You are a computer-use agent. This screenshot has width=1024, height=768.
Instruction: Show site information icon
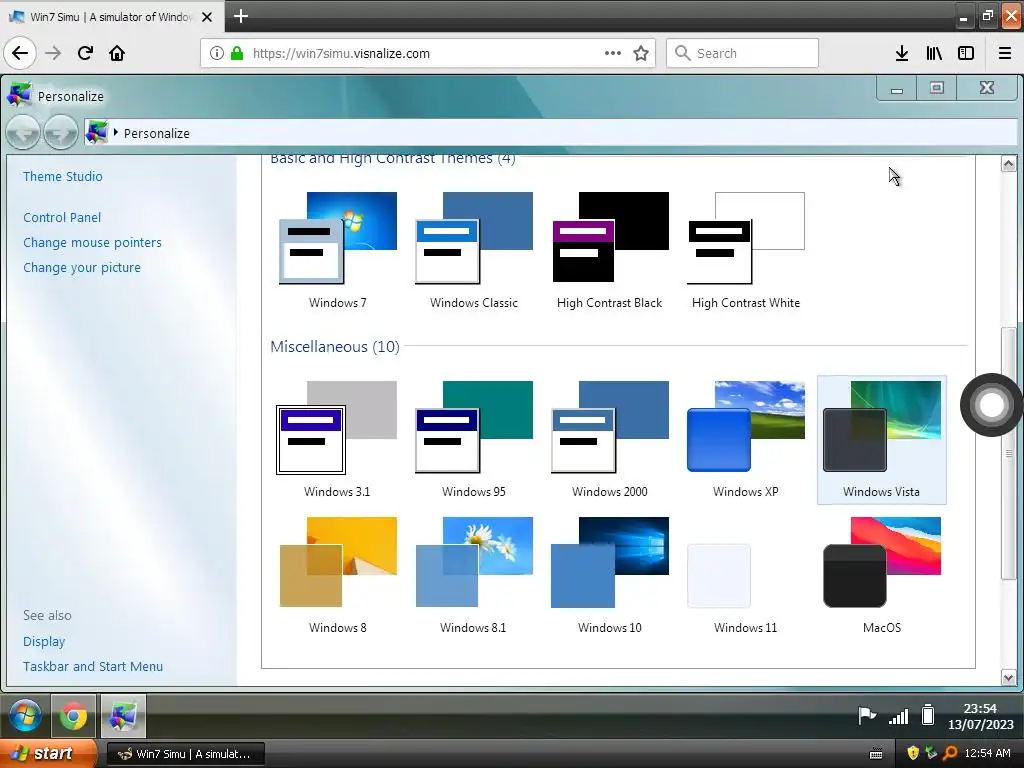coord(217,53)
